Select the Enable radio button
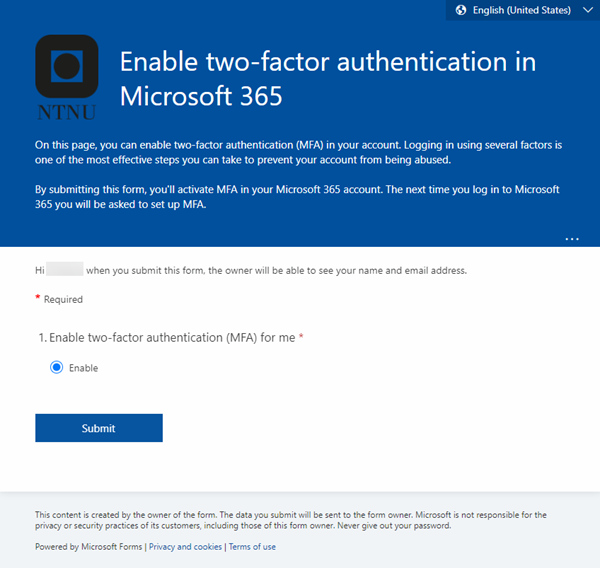The height and width of the screenshot is (568, 600). [57, 367]
